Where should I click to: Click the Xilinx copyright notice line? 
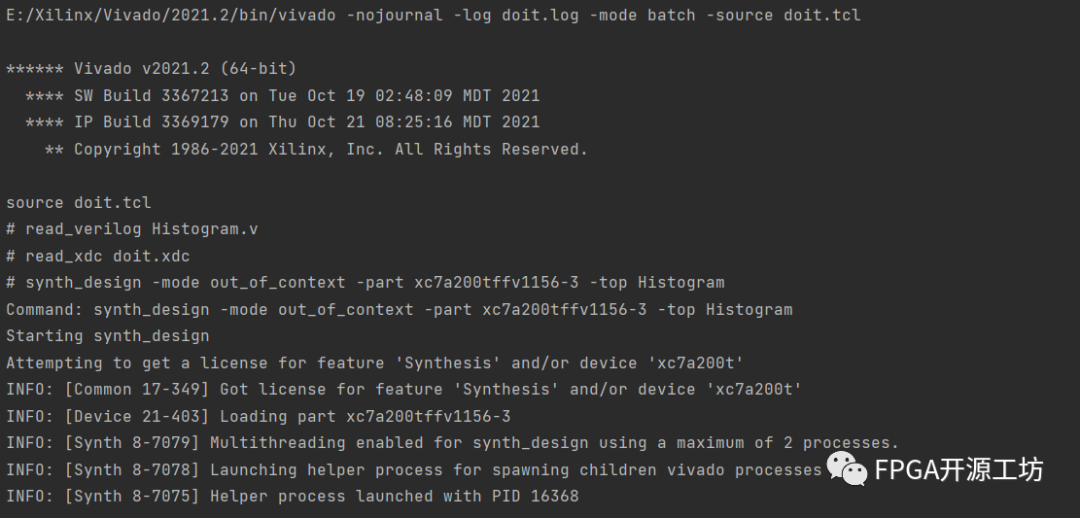(x=316, y=149)
